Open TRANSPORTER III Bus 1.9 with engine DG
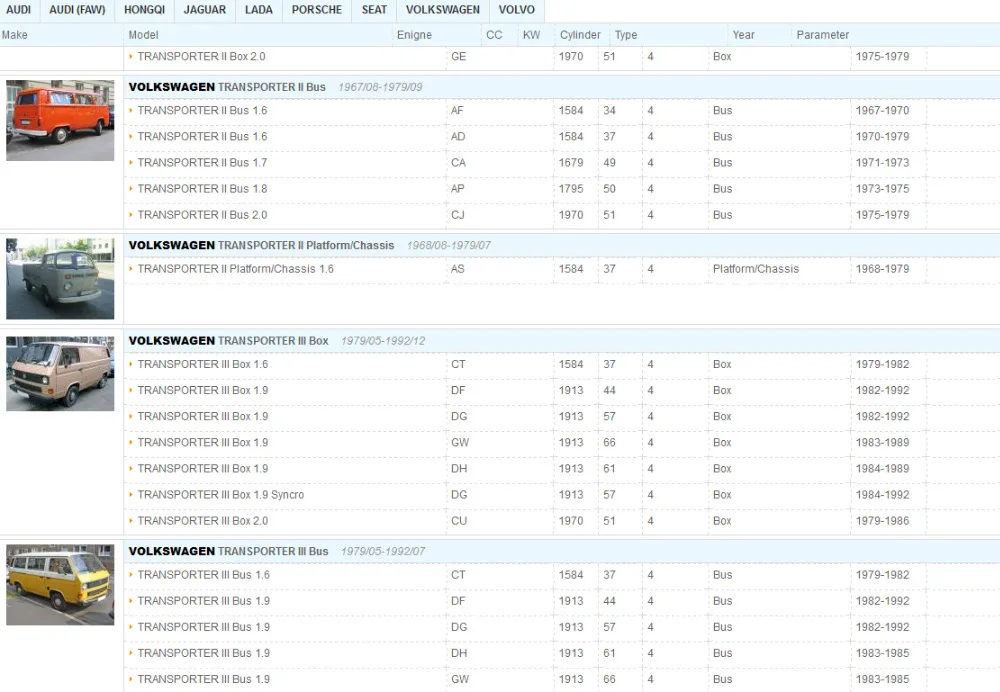 [x=203, y=627]
